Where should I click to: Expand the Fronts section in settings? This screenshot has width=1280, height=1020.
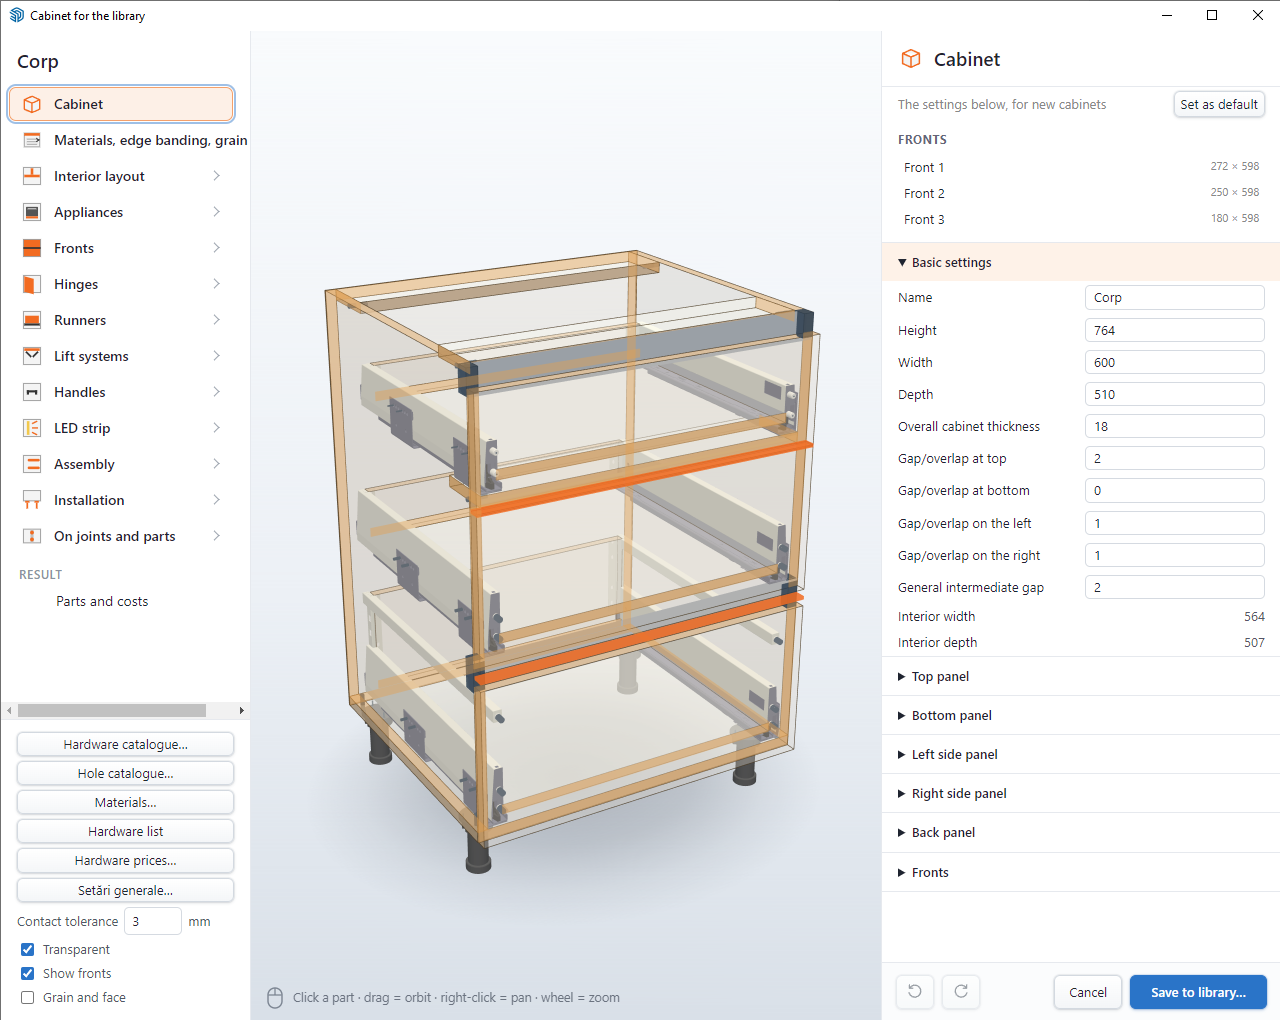[x=1081, y=873]
